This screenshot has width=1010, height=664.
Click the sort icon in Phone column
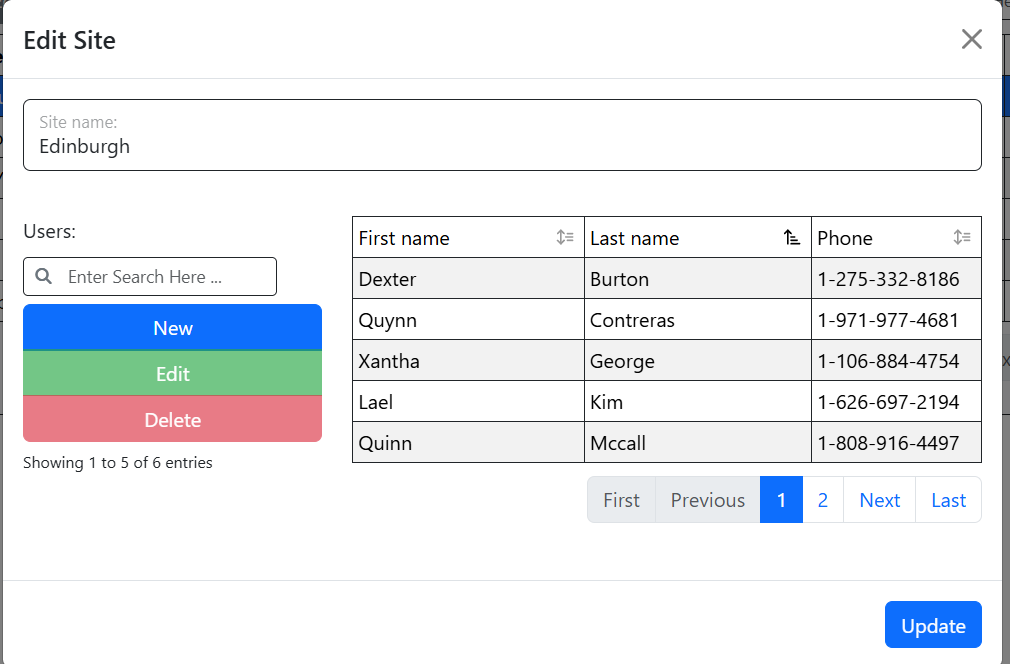pos(962,238)
